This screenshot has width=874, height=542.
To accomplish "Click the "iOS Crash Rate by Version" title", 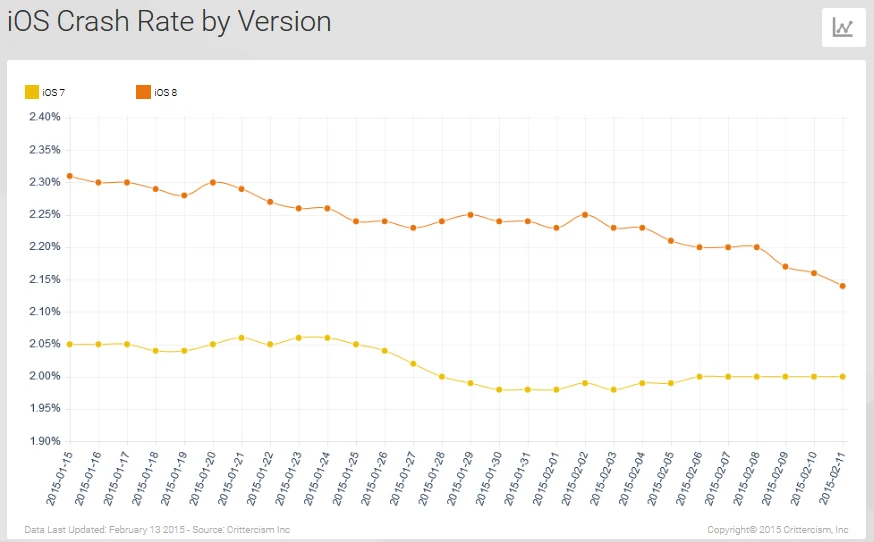I will 169,22.
